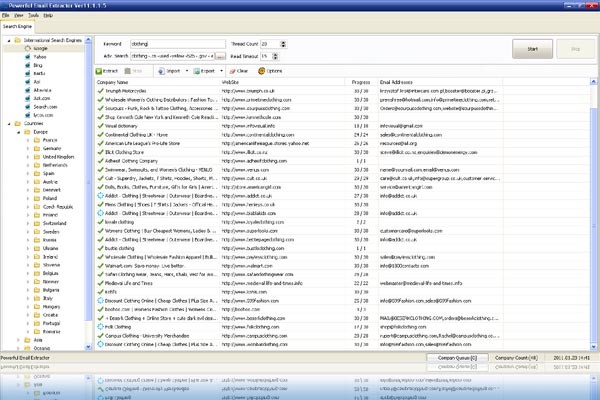Open the Export dropdown arrow
600x400 pixels.
222,71
